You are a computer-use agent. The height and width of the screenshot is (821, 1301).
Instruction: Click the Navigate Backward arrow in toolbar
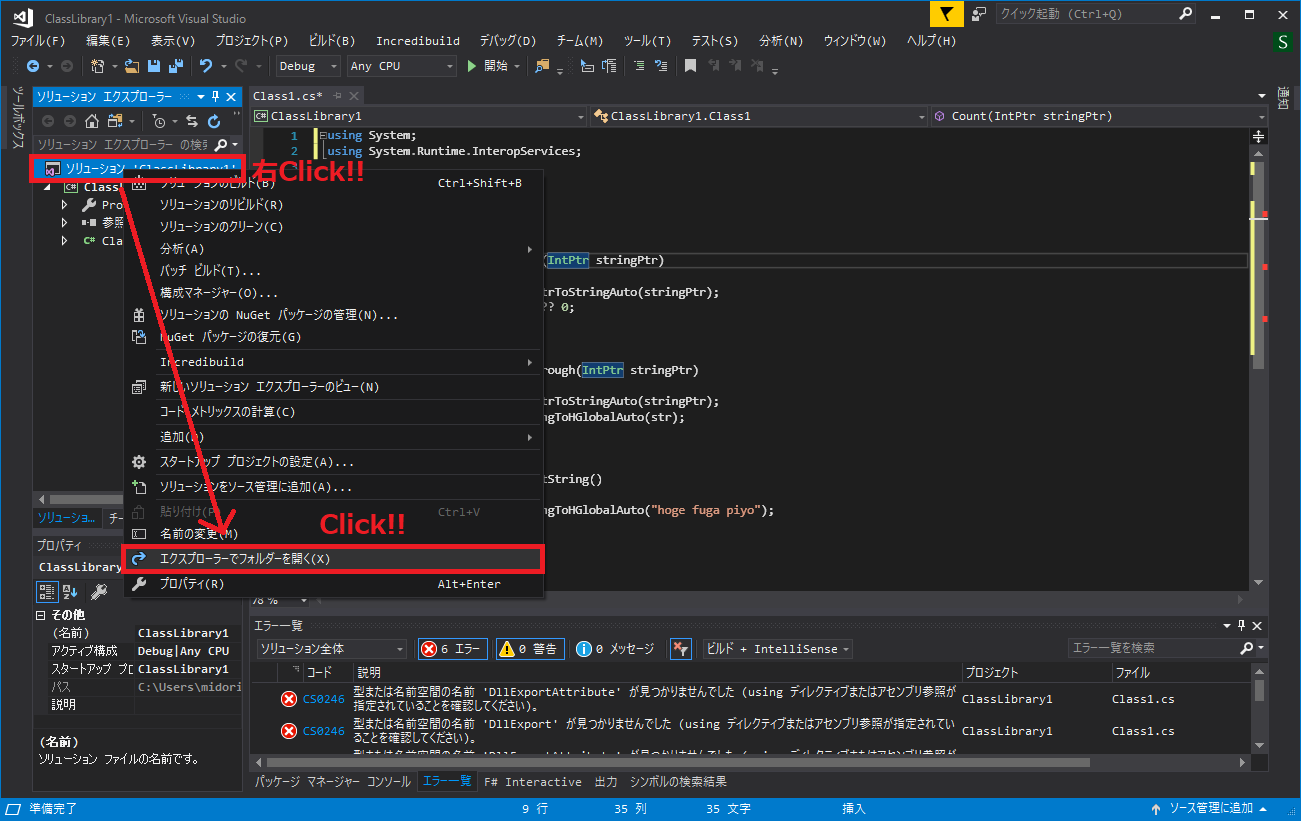pos(33,66)
